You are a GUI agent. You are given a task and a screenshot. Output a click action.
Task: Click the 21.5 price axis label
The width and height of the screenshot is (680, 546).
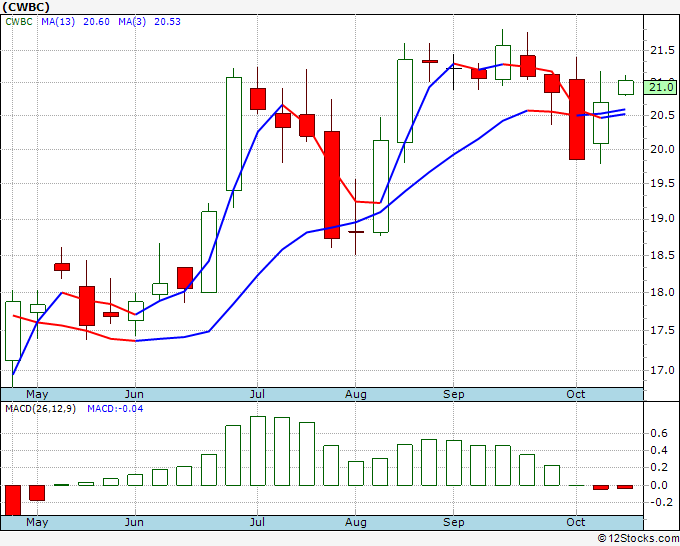click(662, 50)
